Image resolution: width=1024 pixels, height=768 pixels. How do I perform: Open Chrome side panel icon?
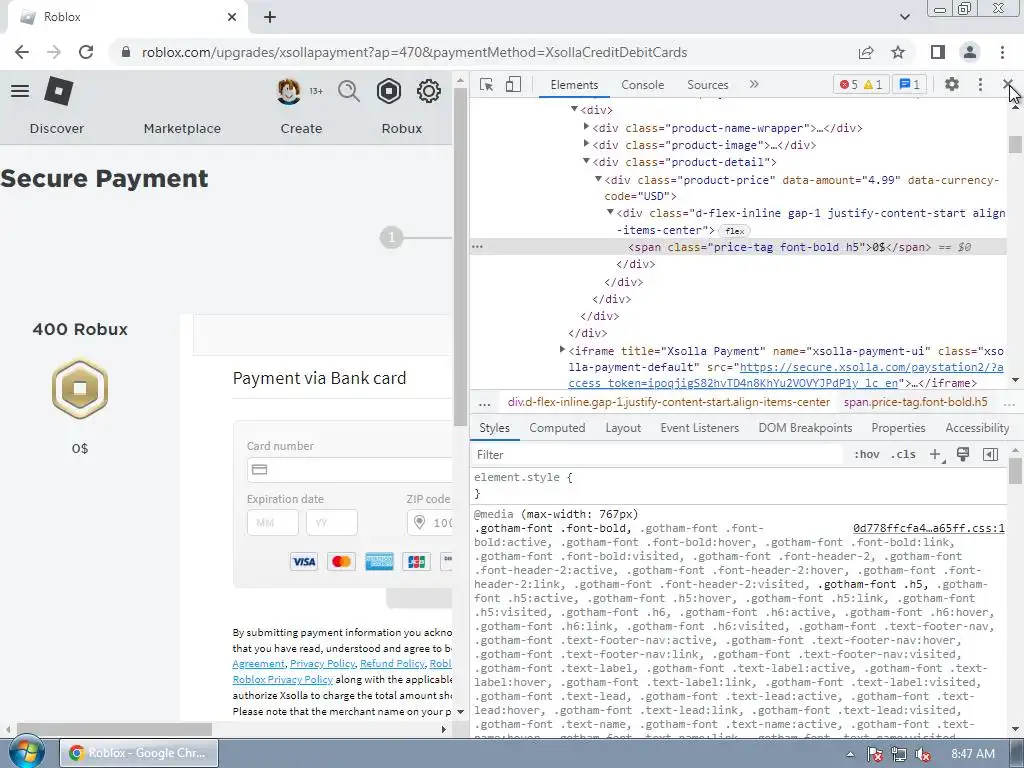pyautogui.click(x=938, y=52)
